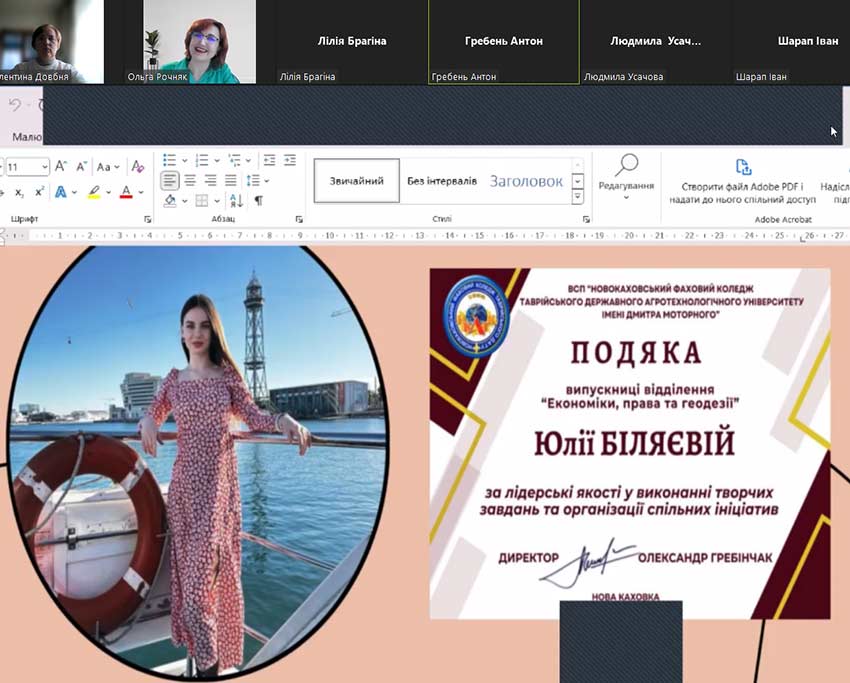Open the Абзац dialog launcher
The height and width of the screenshot is (683, 850).
299,219
